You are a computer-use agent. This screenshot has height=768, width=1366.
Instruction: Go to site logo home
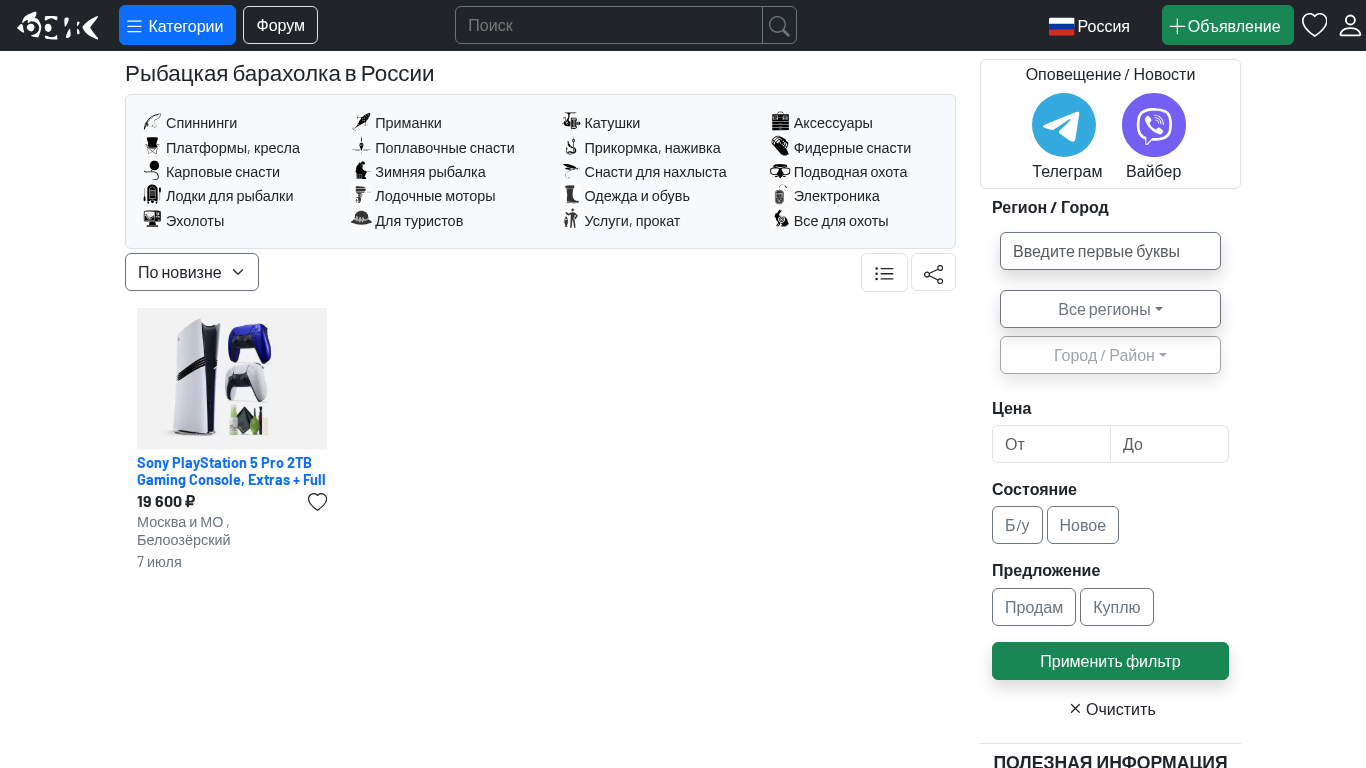58,25
